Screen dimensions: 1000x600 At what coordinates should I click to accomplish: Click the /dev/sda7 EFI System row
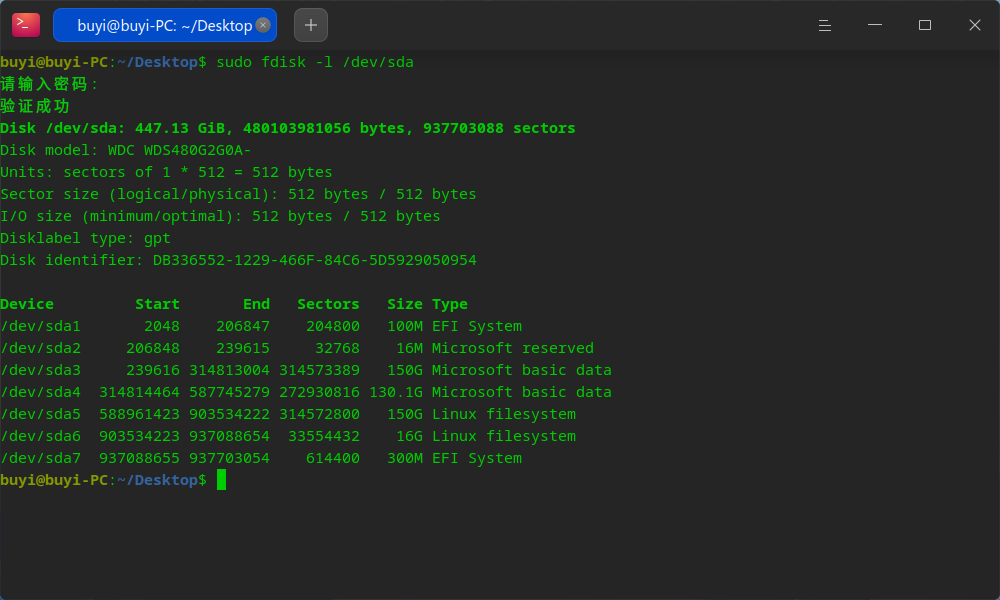pos(261,458)
